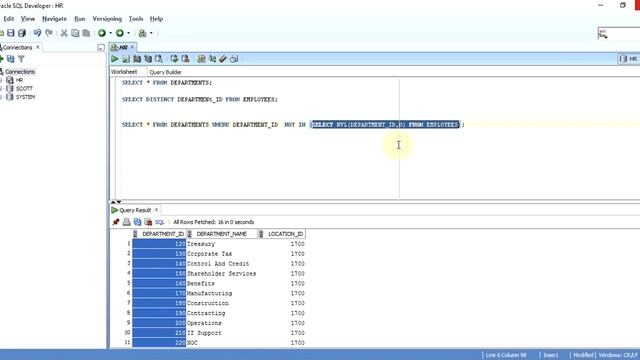Click the To Upper/Lower/InitCap icon
The width and height of the screenshot is (640, 360).
(x=212, y=59)
